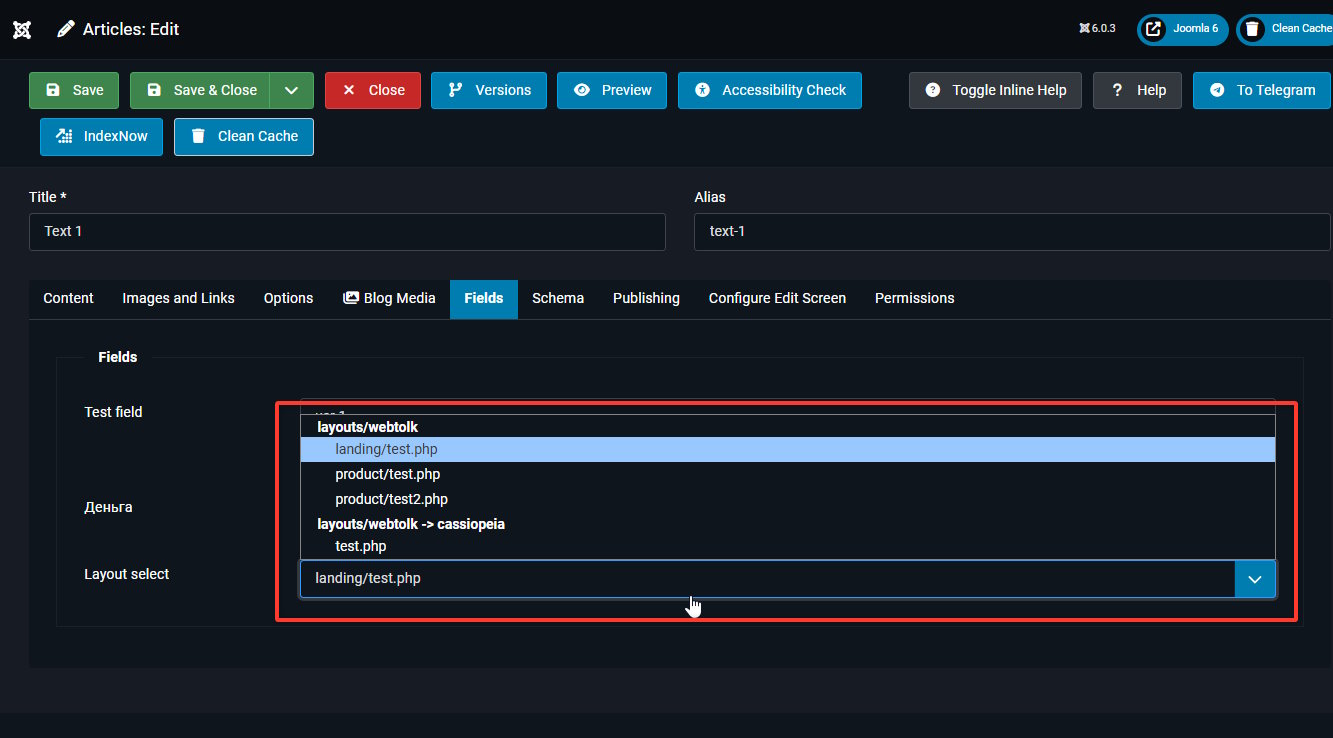Open the Blog Media tab
This screenshot has height=738, width=1333.
click(389, 298)
